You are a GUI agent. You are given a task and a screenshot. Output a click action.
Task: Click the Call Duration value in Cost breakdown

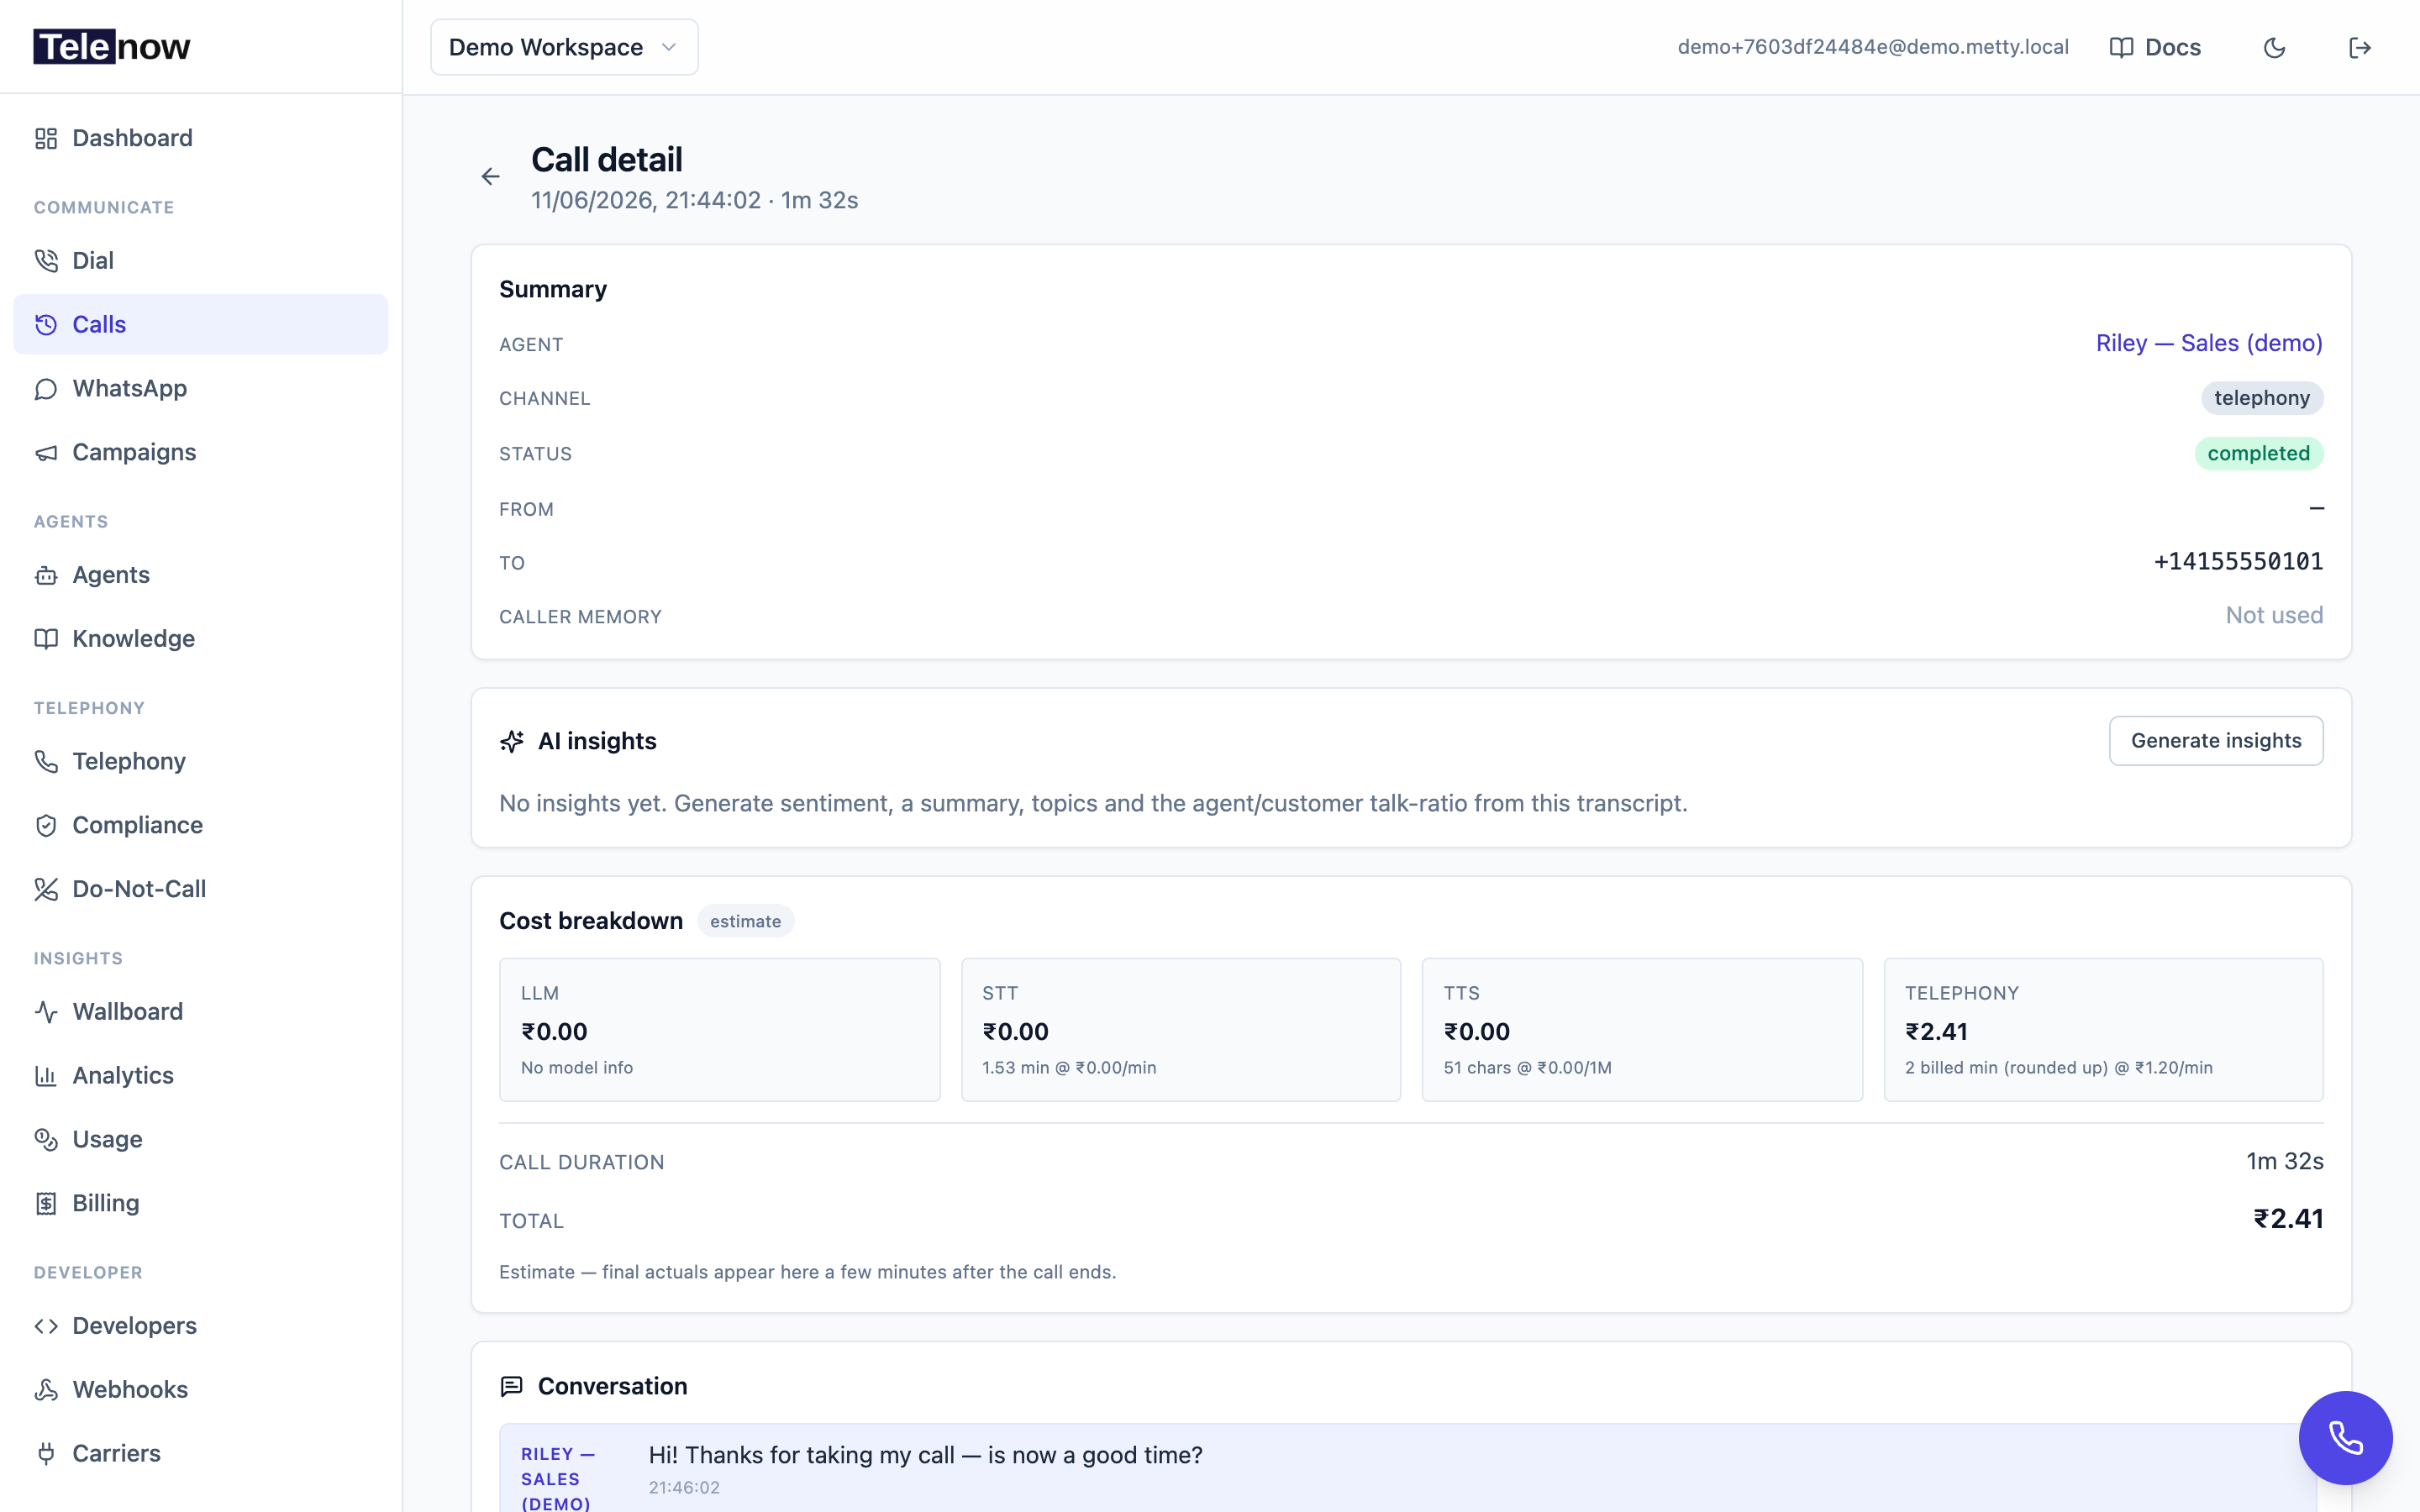click(x=2285, y=1162)
